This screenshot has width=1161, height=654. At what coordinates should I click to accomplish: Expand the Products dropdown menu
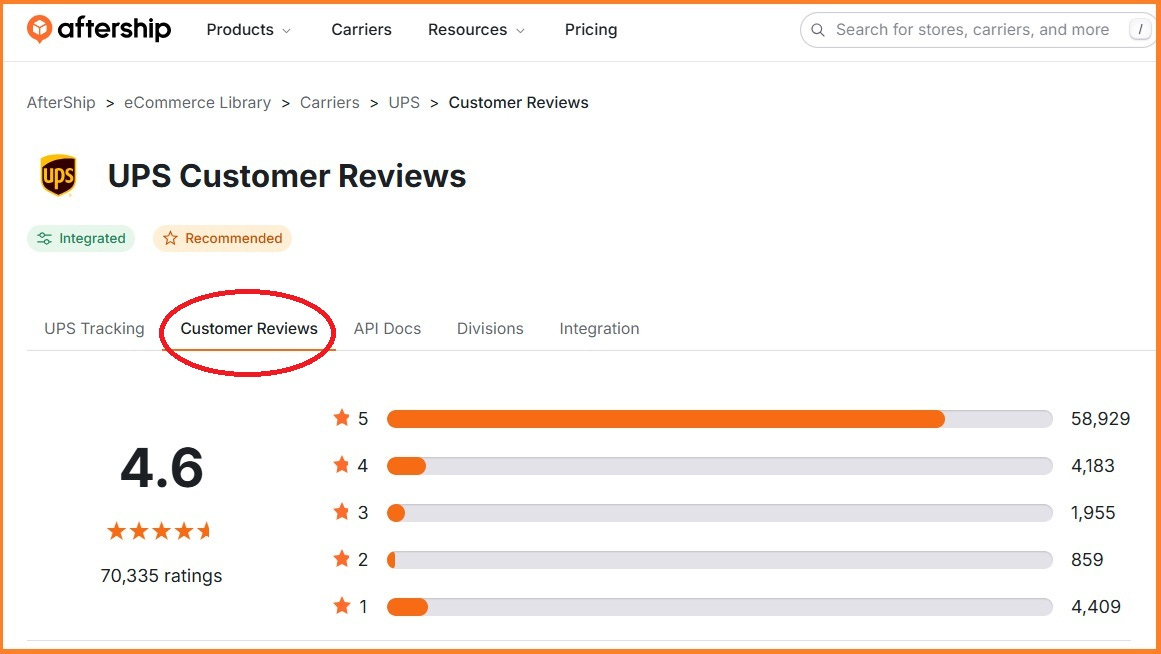pos(248,30)
